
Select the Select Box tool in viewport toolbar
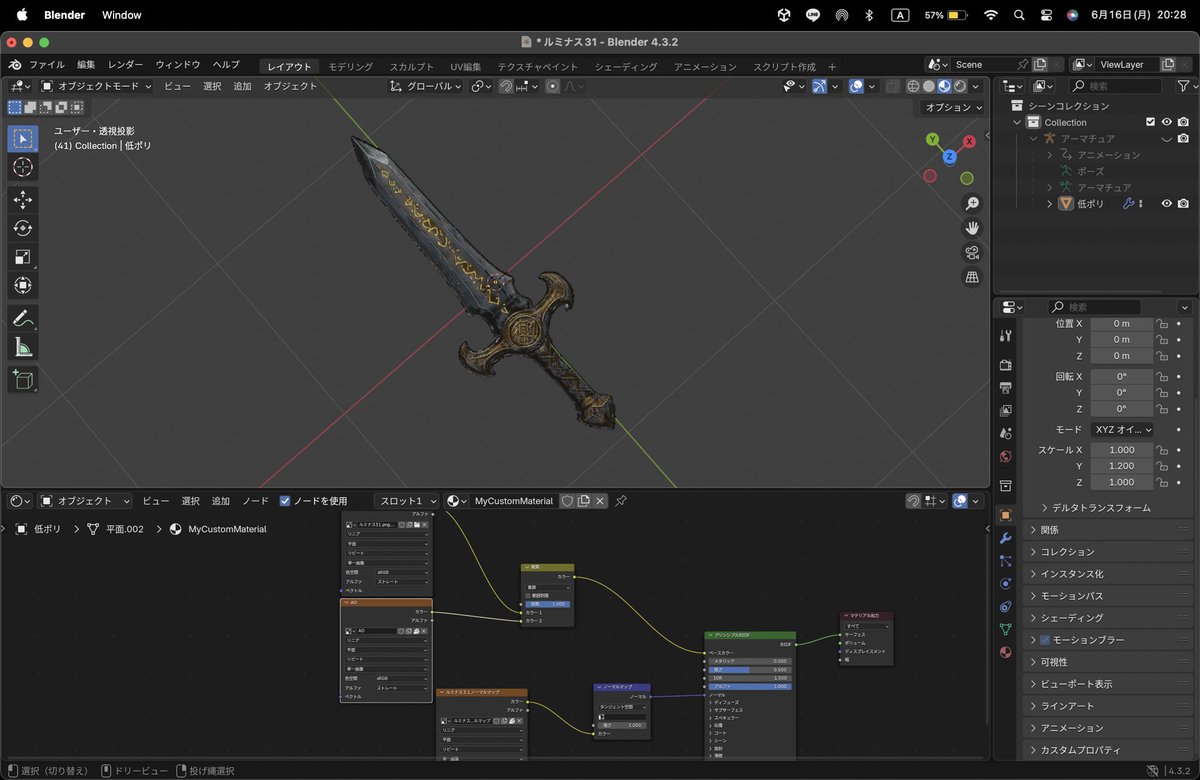pyautogui.click(x=23, y=138)
